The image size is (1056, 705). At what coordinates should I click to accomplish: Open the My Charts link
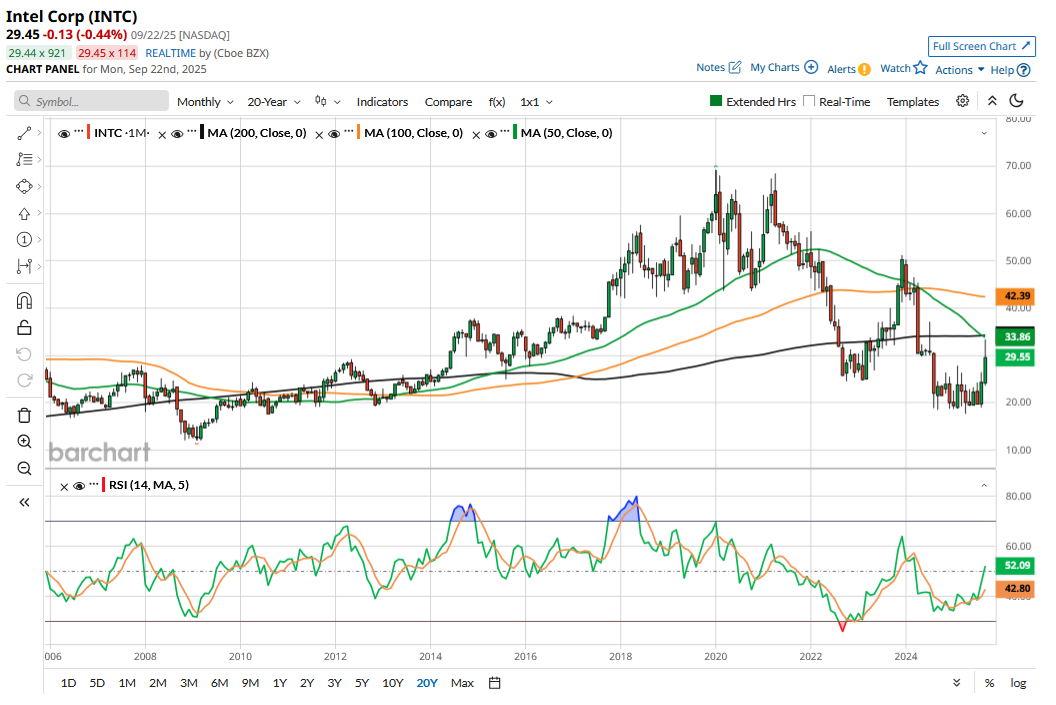(x=783, y=68)
